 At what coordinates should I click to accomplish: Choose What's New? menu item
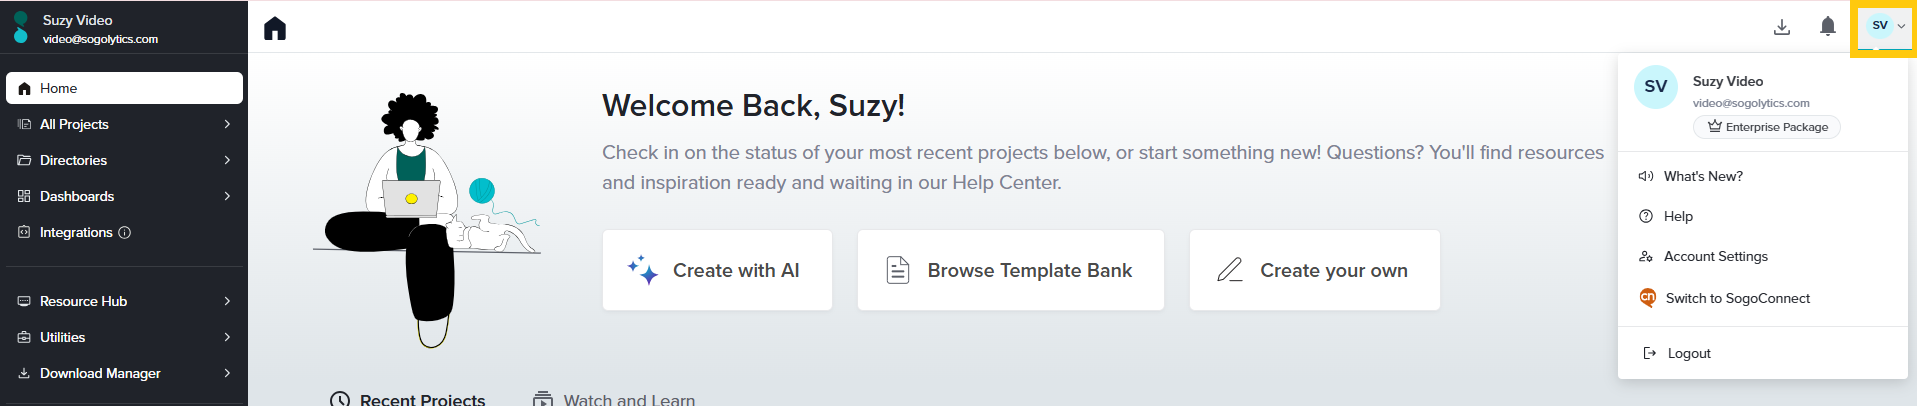(1702, 176)
